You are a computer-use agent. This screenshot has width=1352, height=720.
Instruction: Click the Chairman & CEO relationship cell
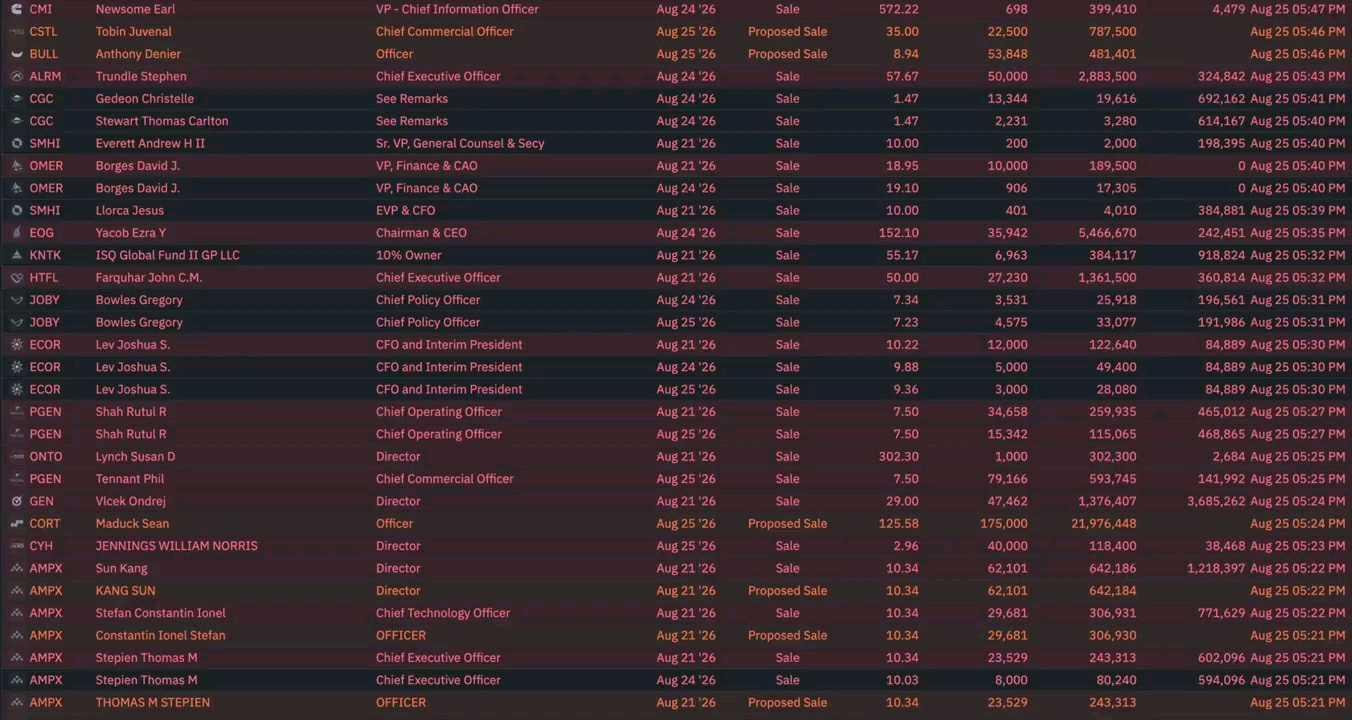tap(421, 233)
